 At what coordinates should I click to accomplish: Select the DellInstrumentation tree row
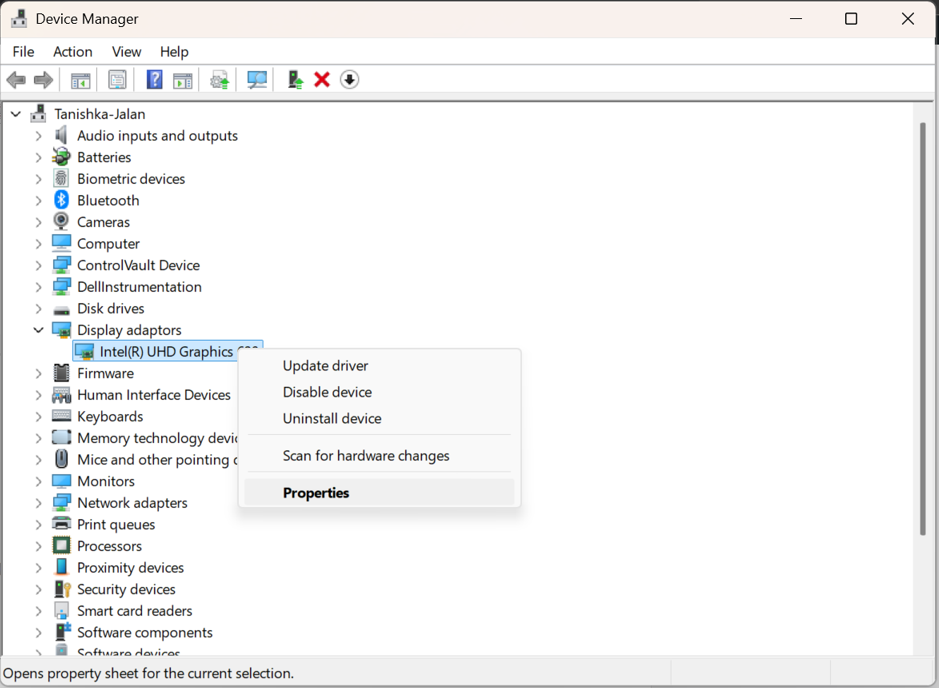tap(139, 287)
